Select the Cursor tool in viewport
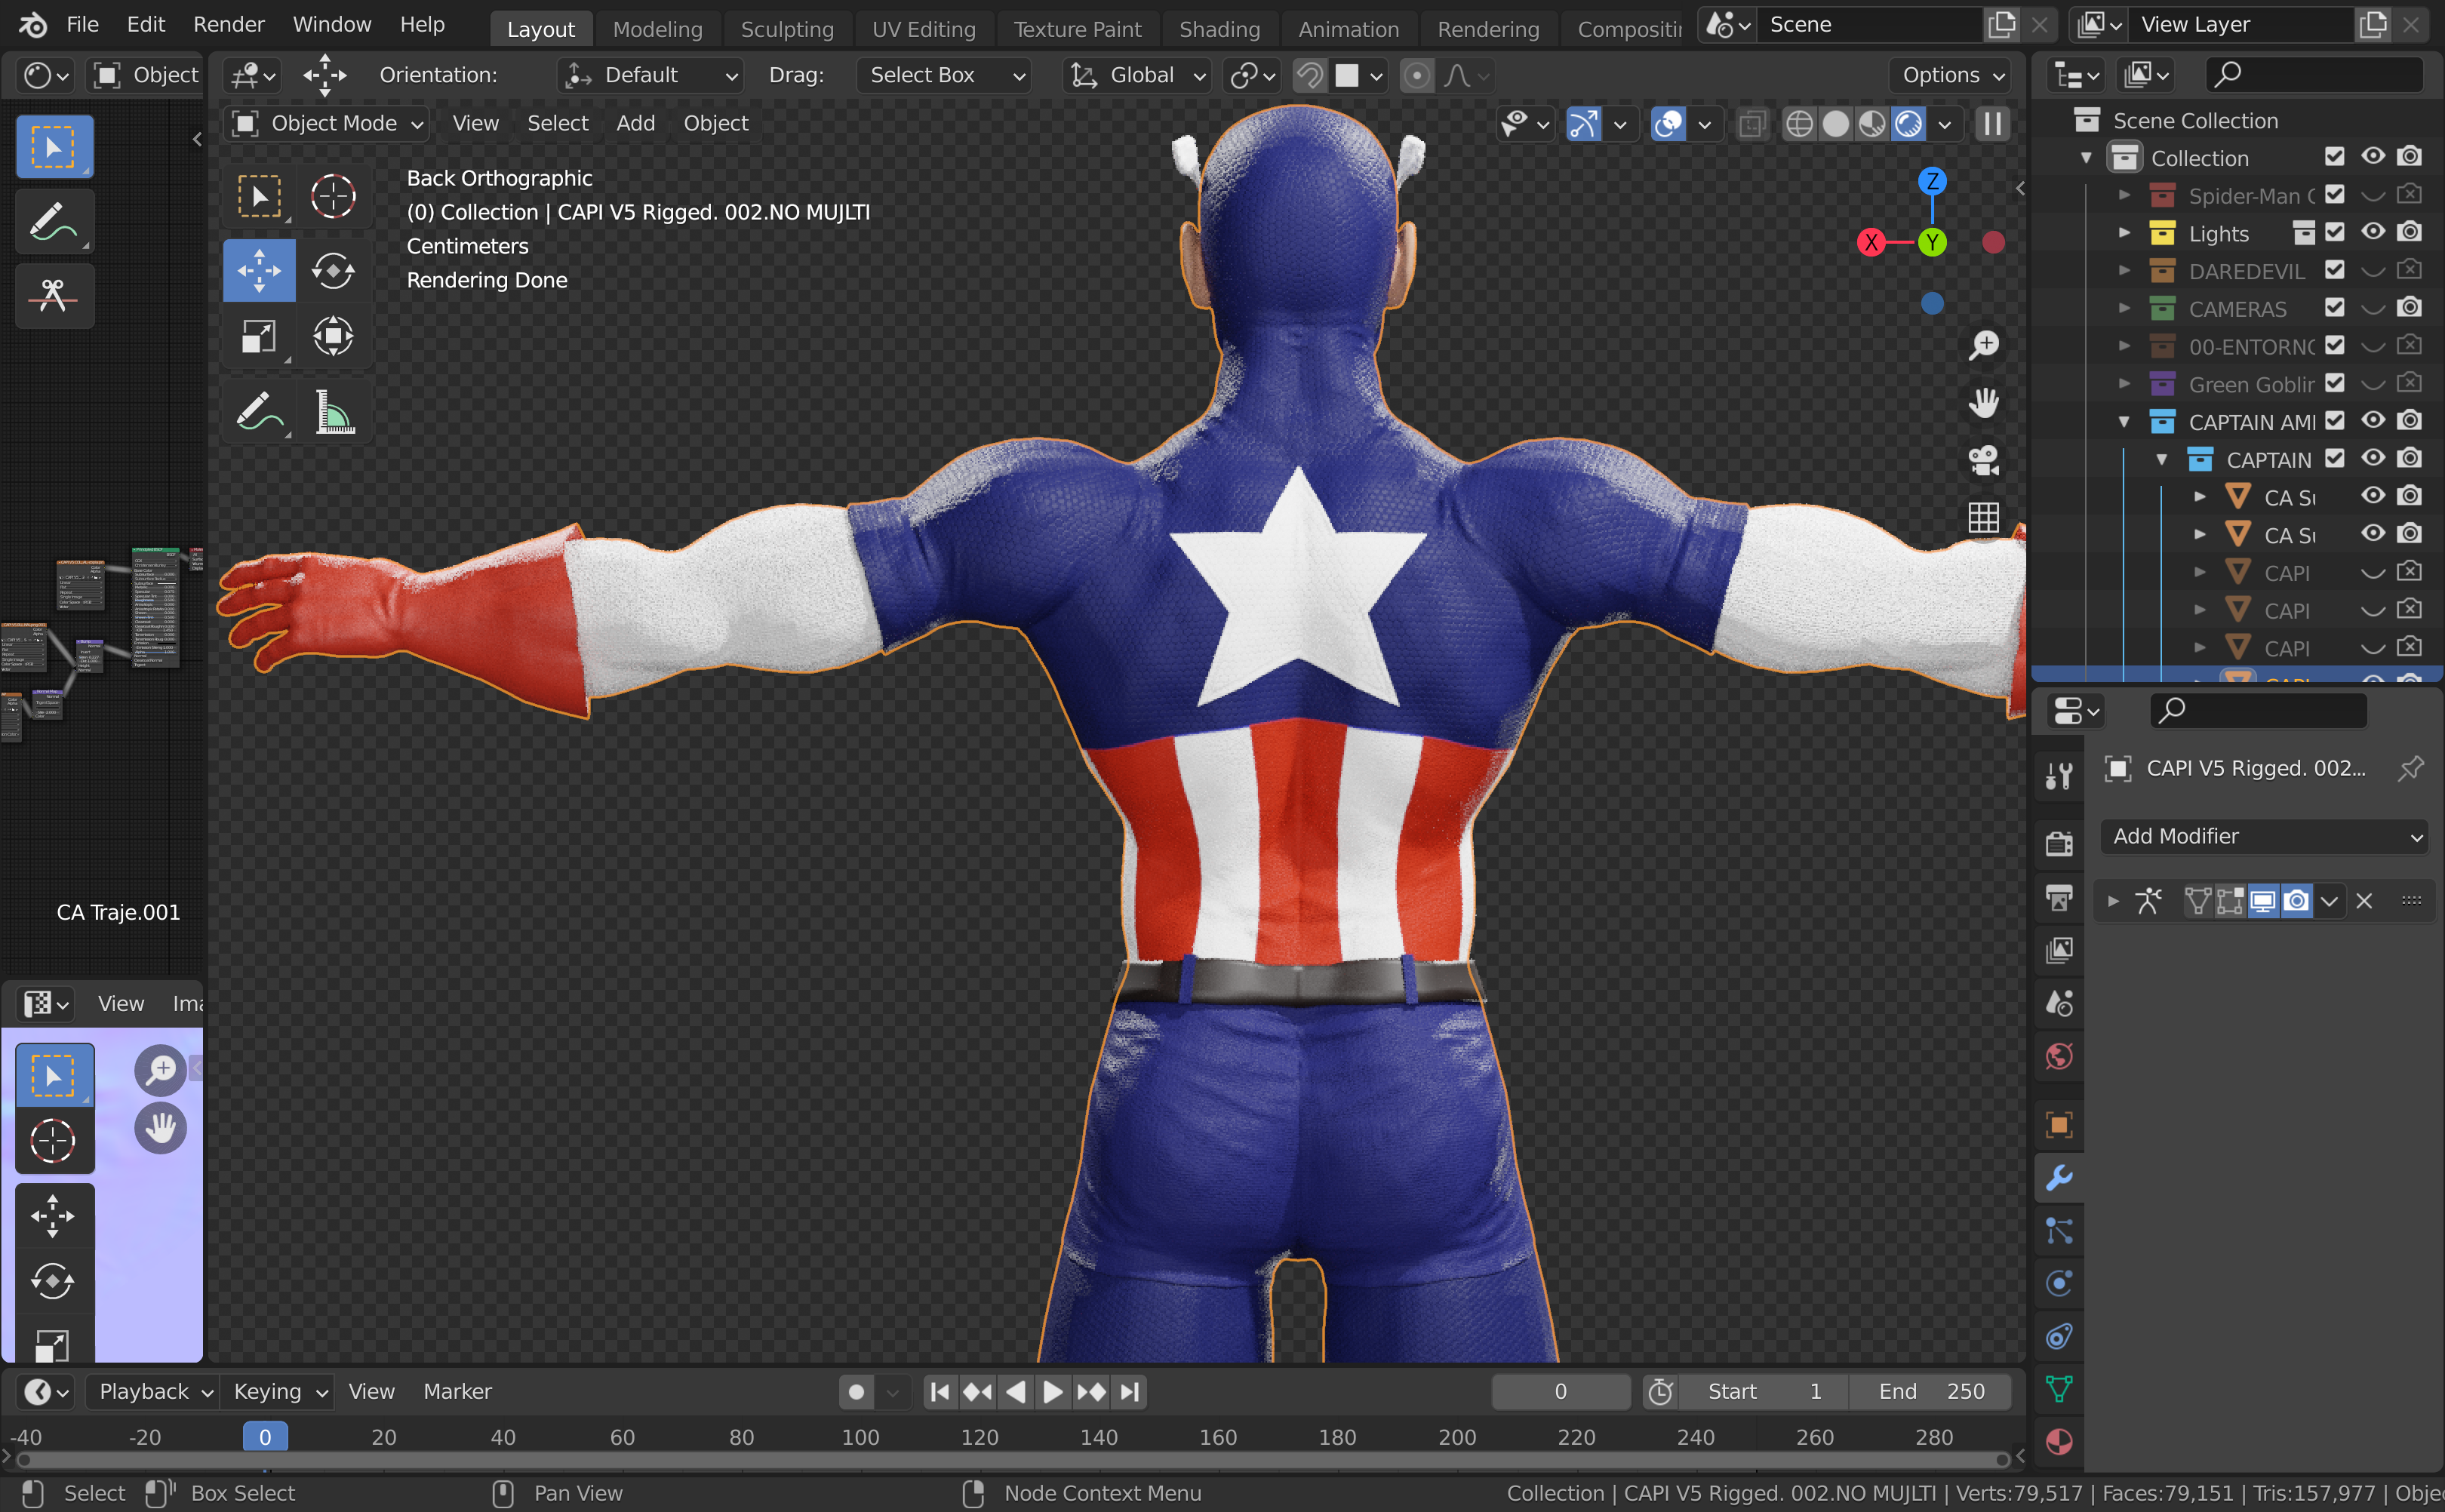Screen dimensions: 2445x1512 click(x=332, y=196)
